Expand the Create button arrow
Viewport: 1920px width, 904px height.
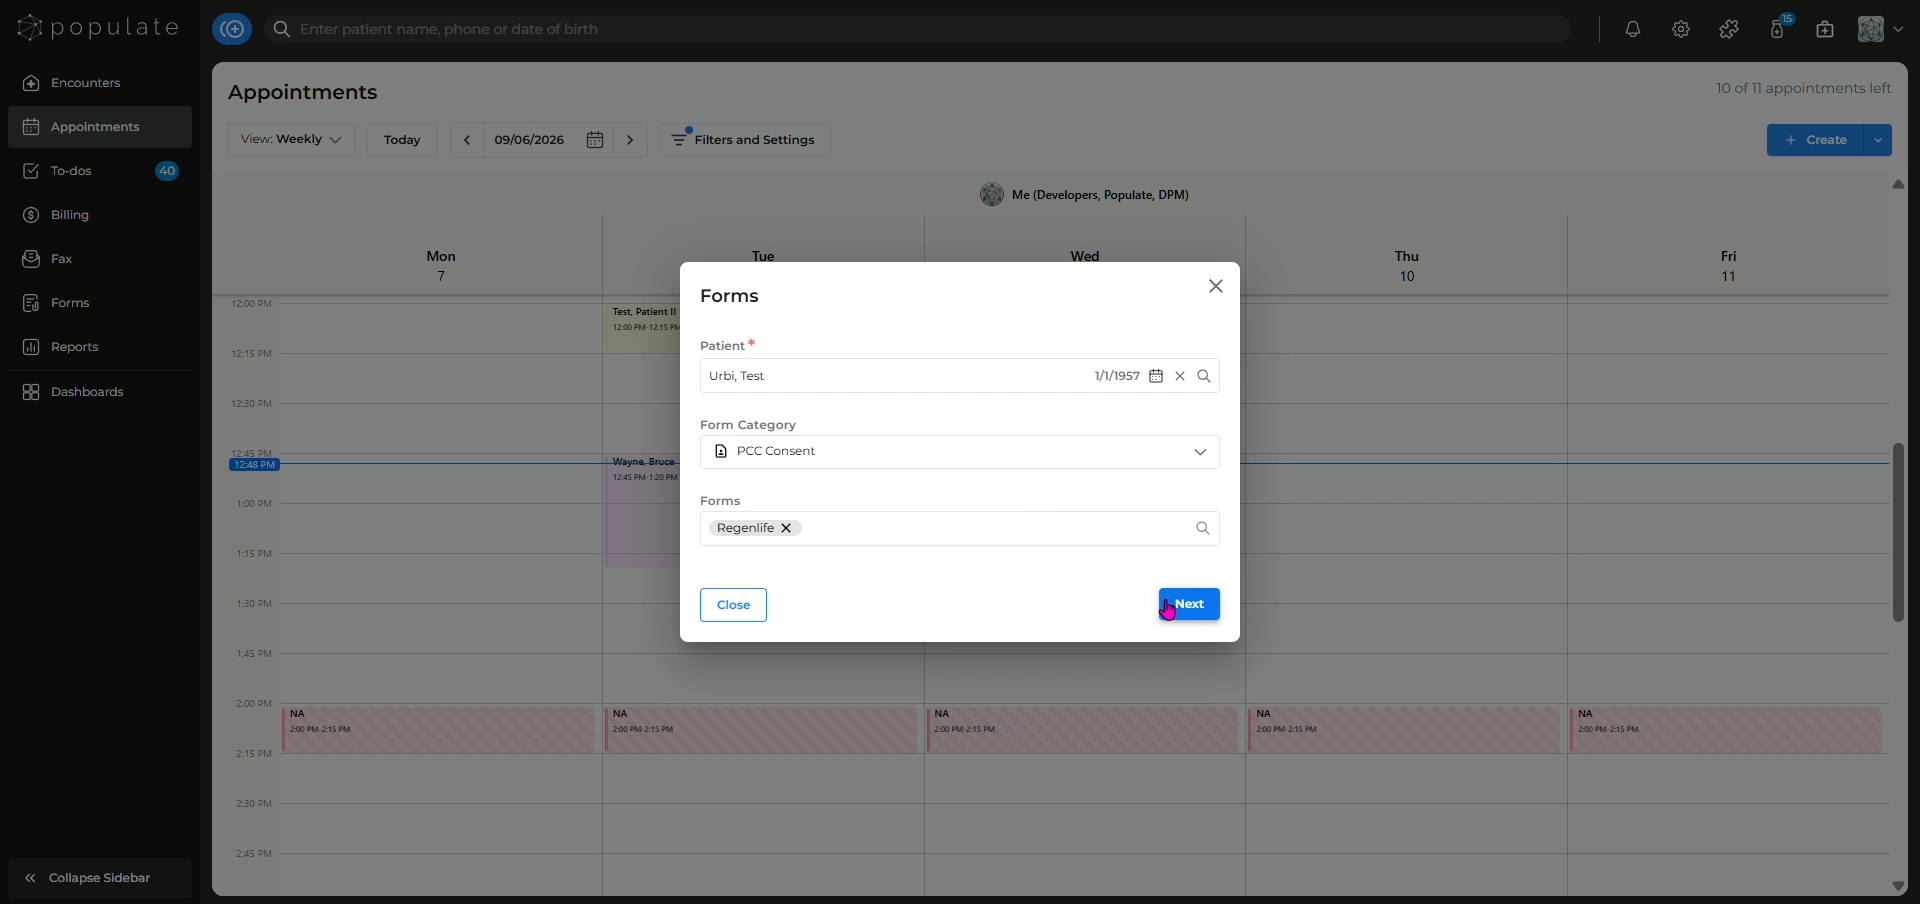pos(1878,140)
